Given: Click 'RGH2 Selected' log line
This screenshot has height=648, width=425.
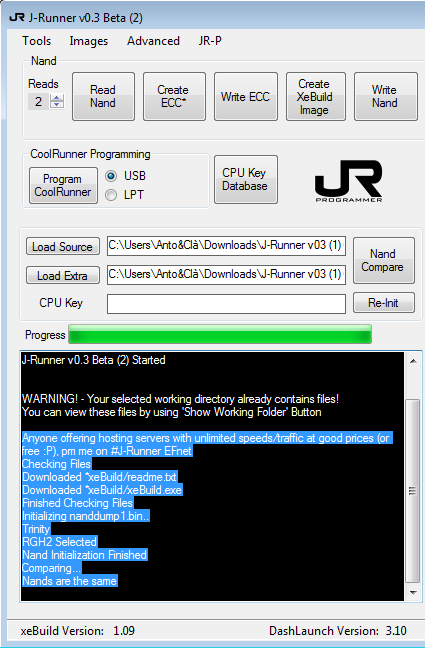Looking at the screenshot, I should (x=60, y=542).
